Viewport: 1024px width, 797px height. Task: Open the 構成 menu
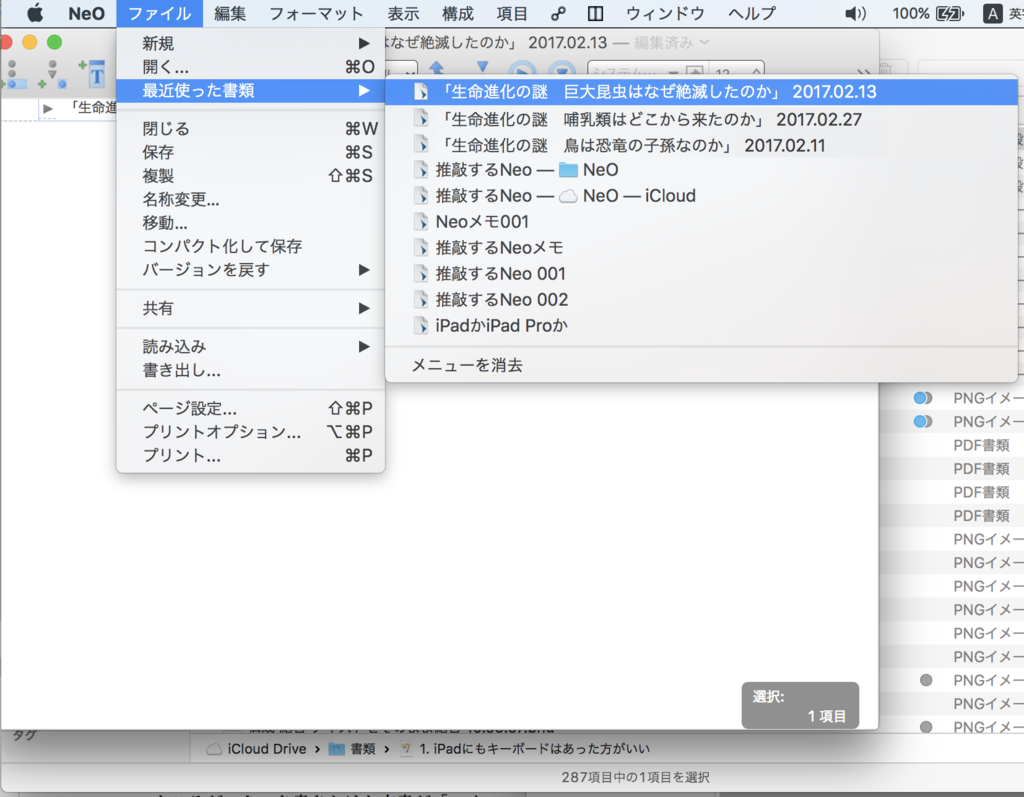click(457, 13)
